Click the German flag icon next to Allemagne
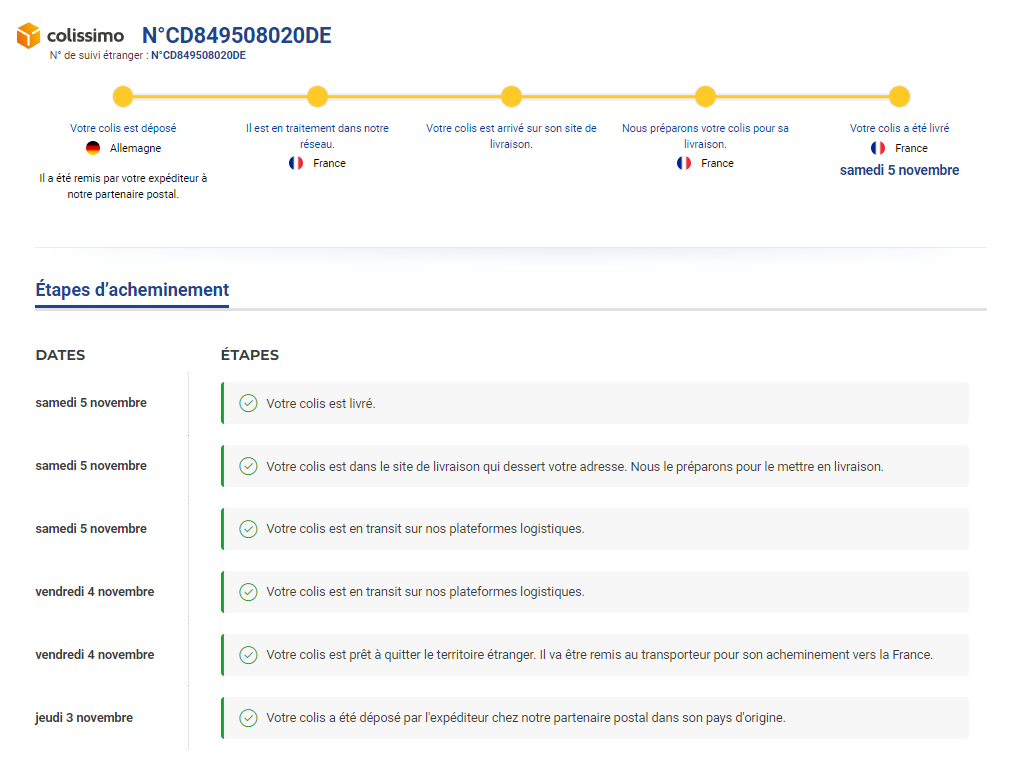The width and height of the screenshot is (1016, 763). (93, 148)
